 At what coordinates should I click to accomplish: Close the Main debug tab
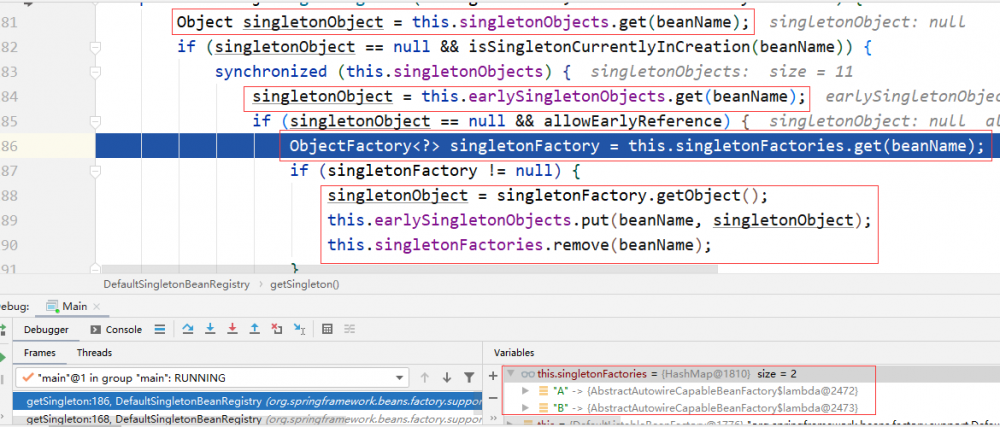[97, 307]
